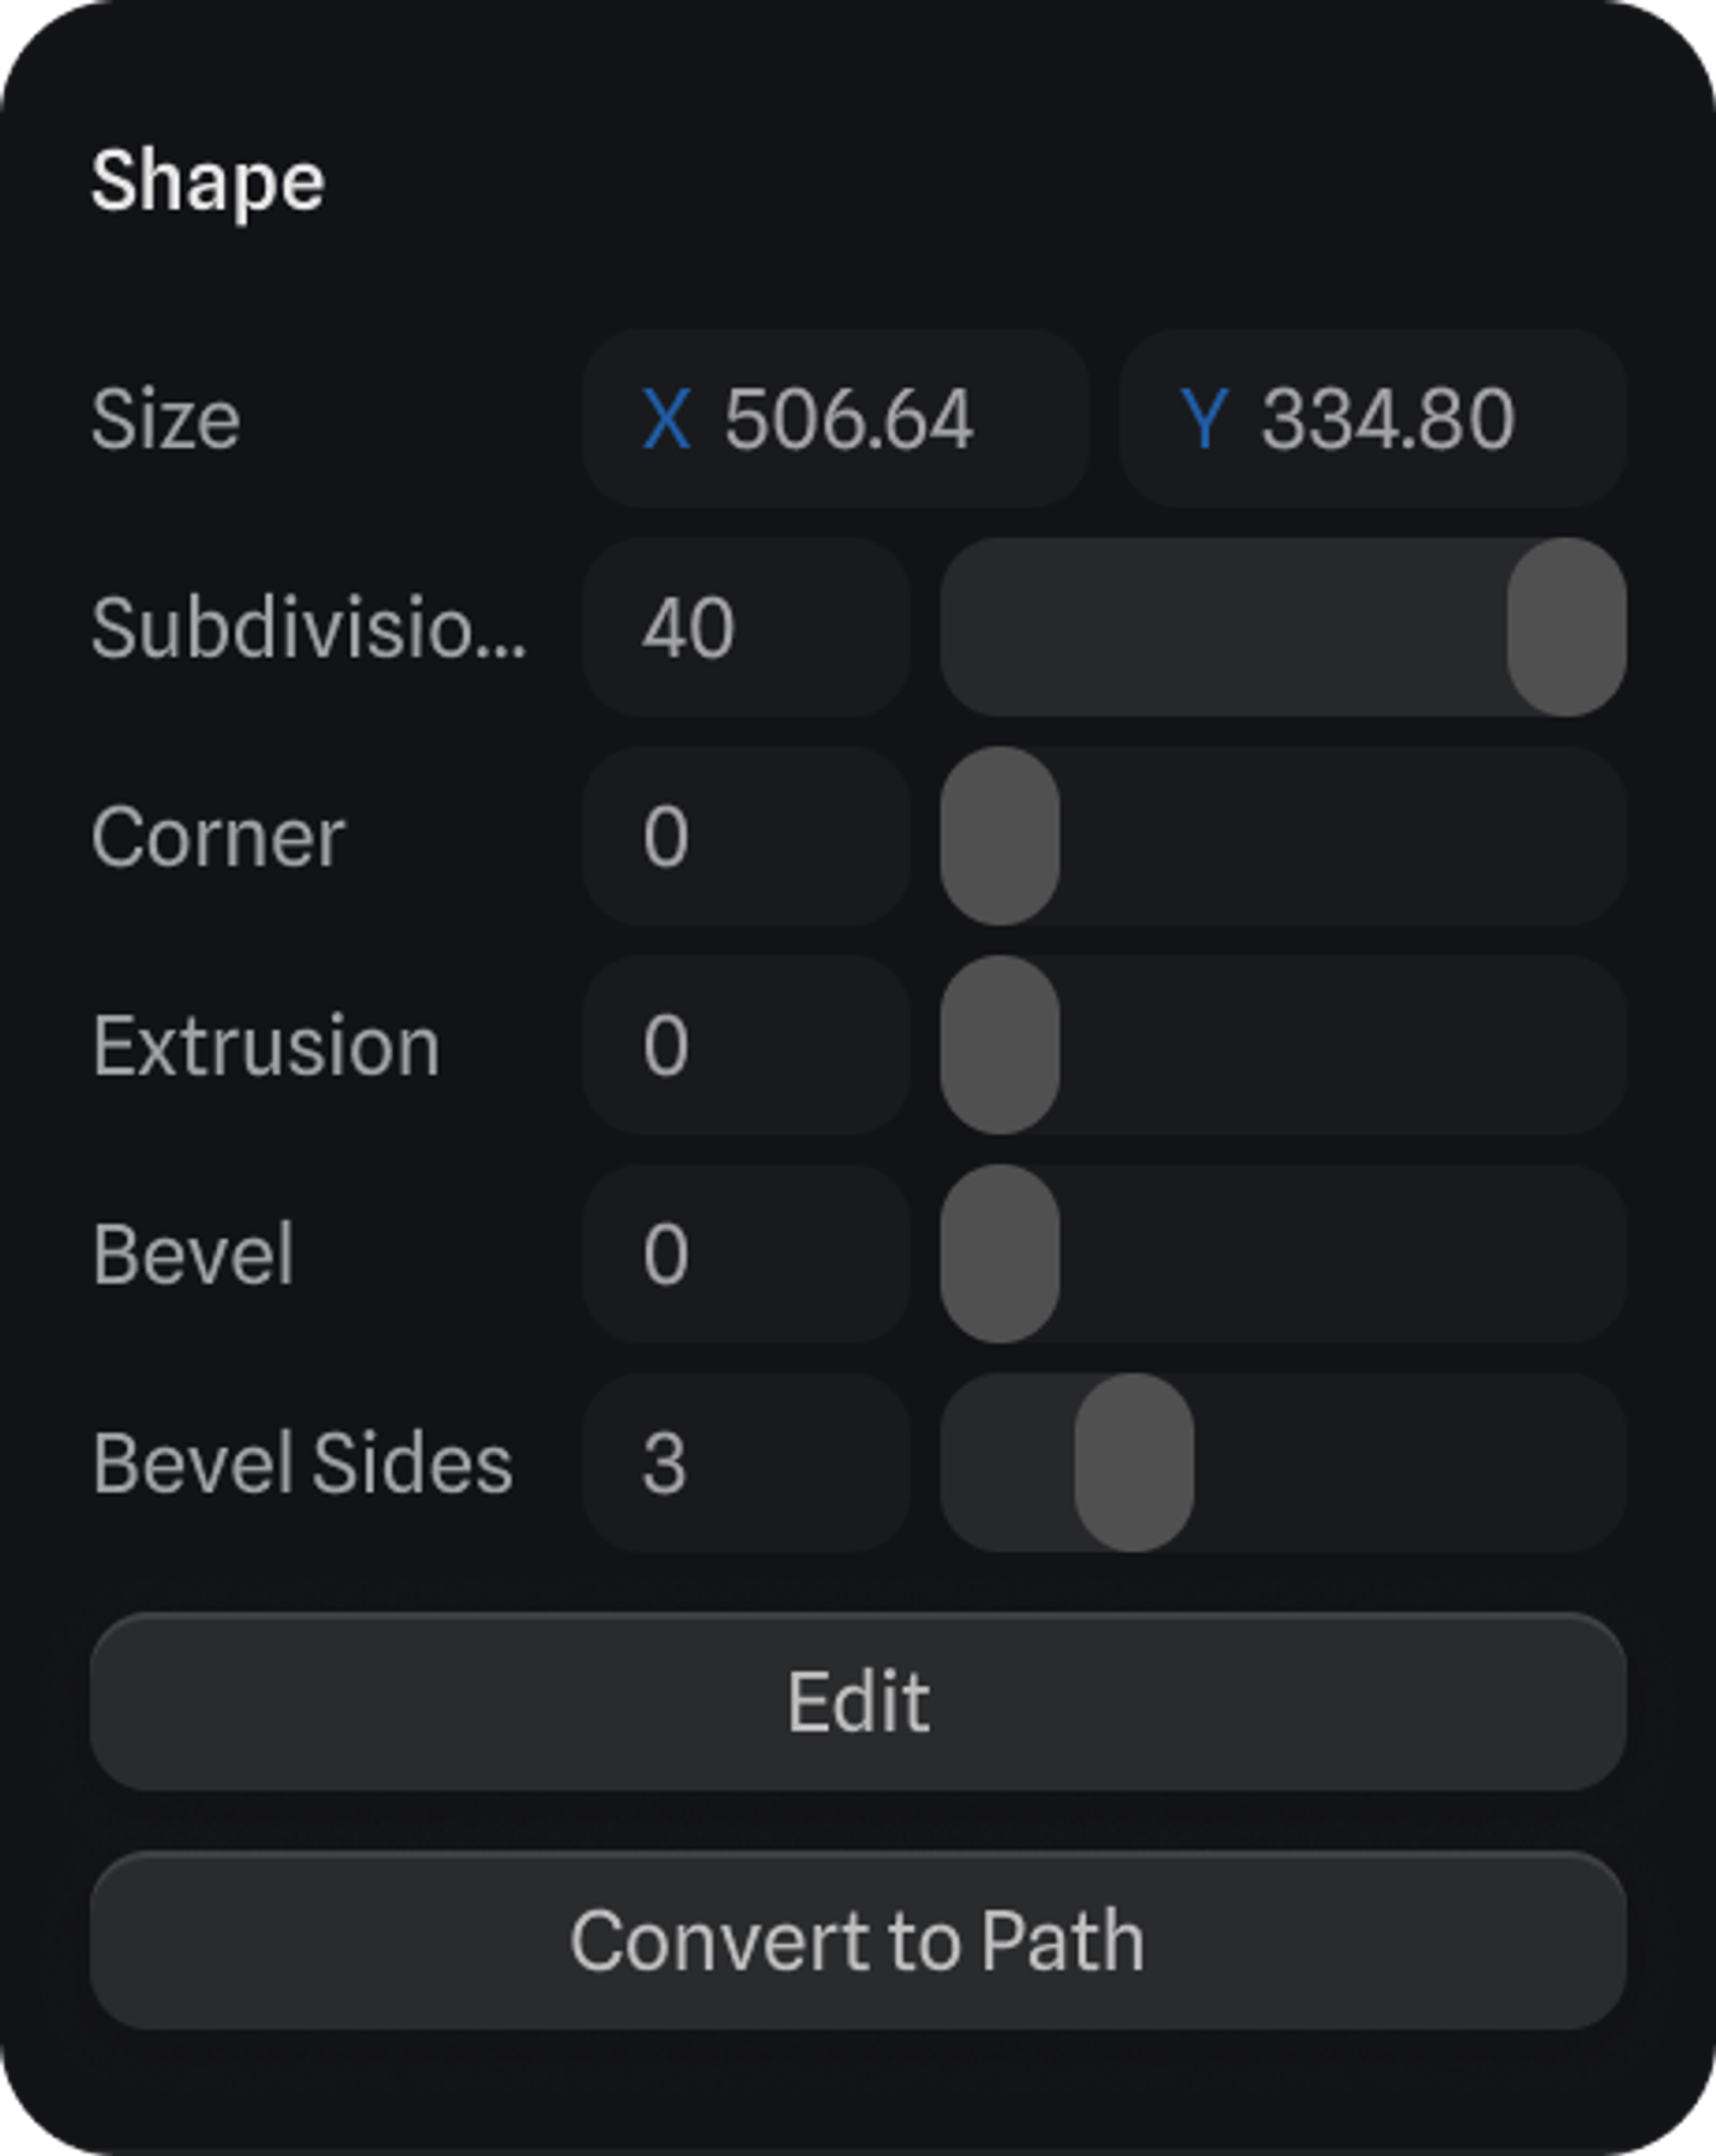Click the blue X axis label in Size

[666, 419]
